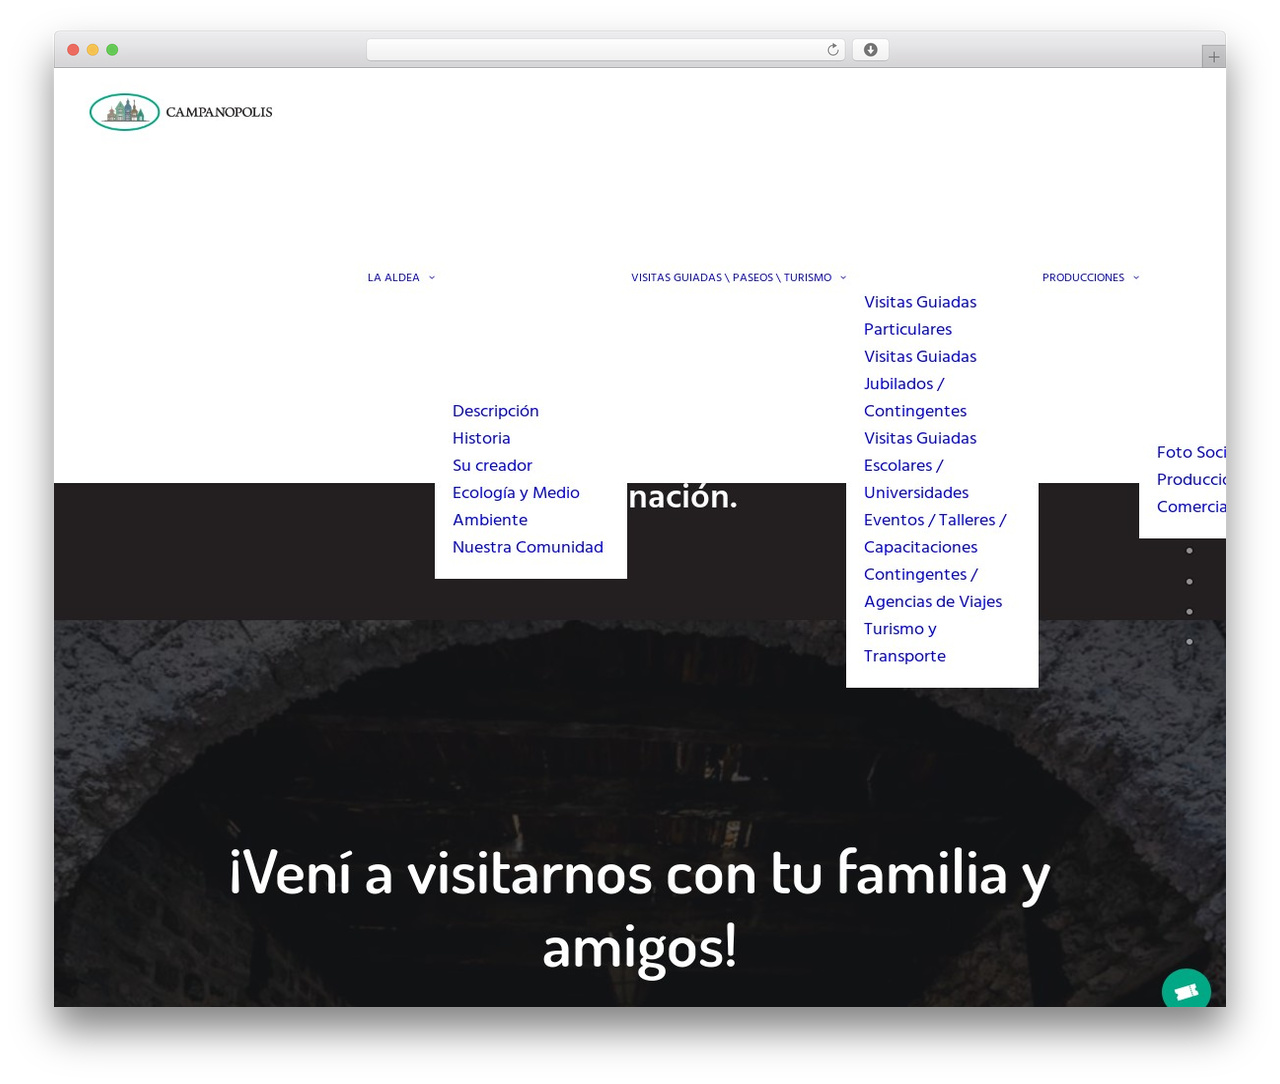
Task: Open the Su creador link
Action: point(492,465)
